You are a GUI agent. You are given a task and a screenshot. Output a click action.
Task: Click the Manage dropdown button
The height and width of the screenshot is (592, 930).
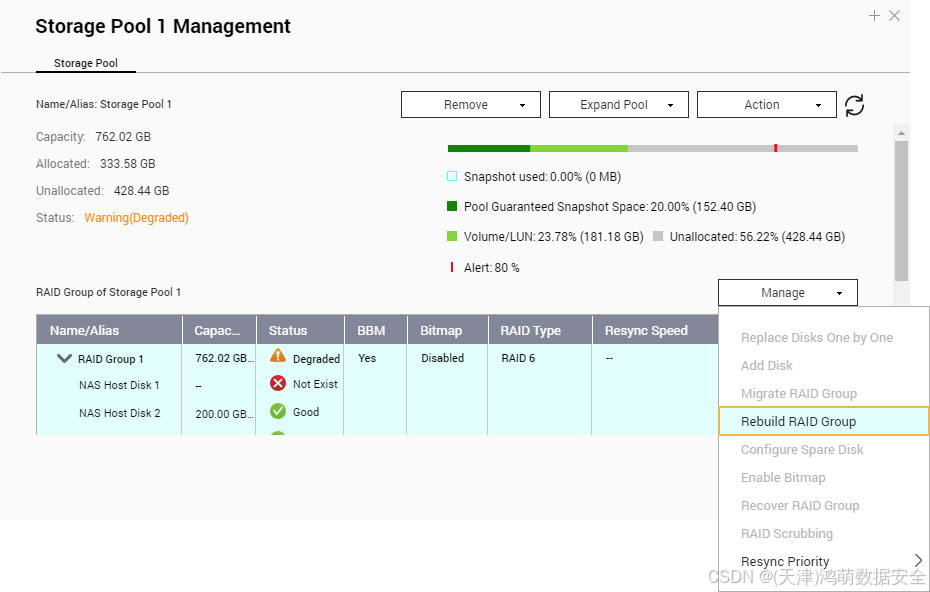[x=787, y=293]
